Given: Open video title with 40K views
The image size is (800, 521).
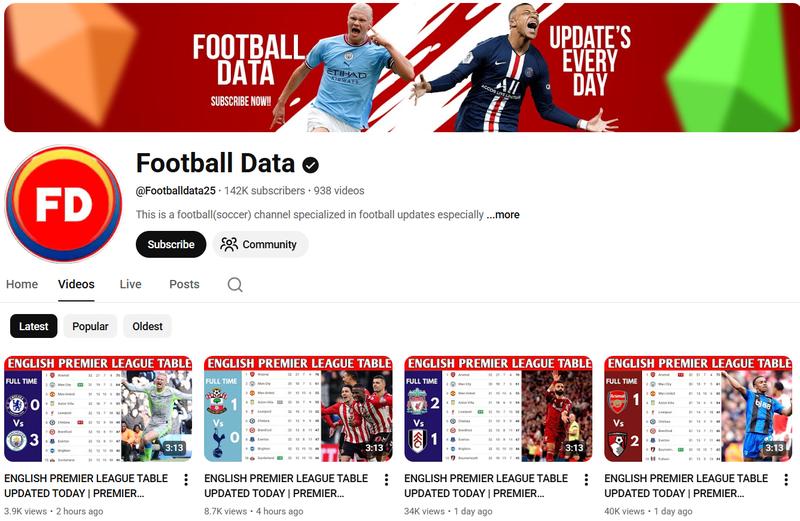Looking at the screenshot, I should coord(686,486).
